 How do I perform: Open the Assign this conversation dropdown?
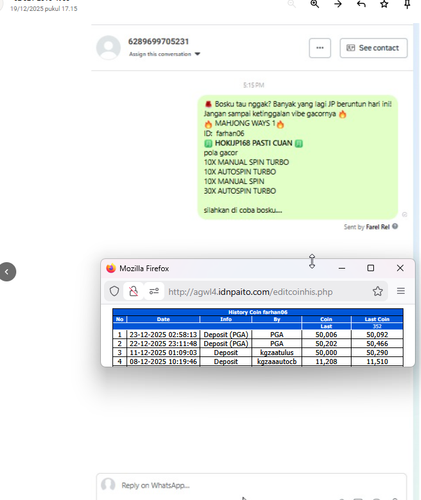click(165, 54)
